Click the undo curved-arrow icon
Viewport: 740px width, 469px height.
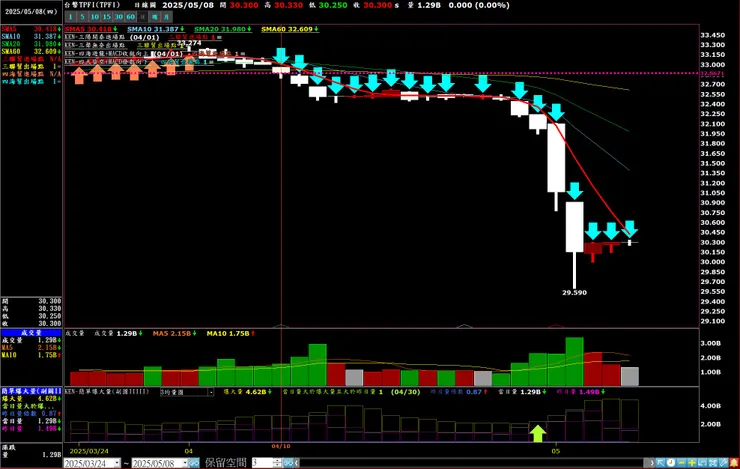click(x=702, y=463)
